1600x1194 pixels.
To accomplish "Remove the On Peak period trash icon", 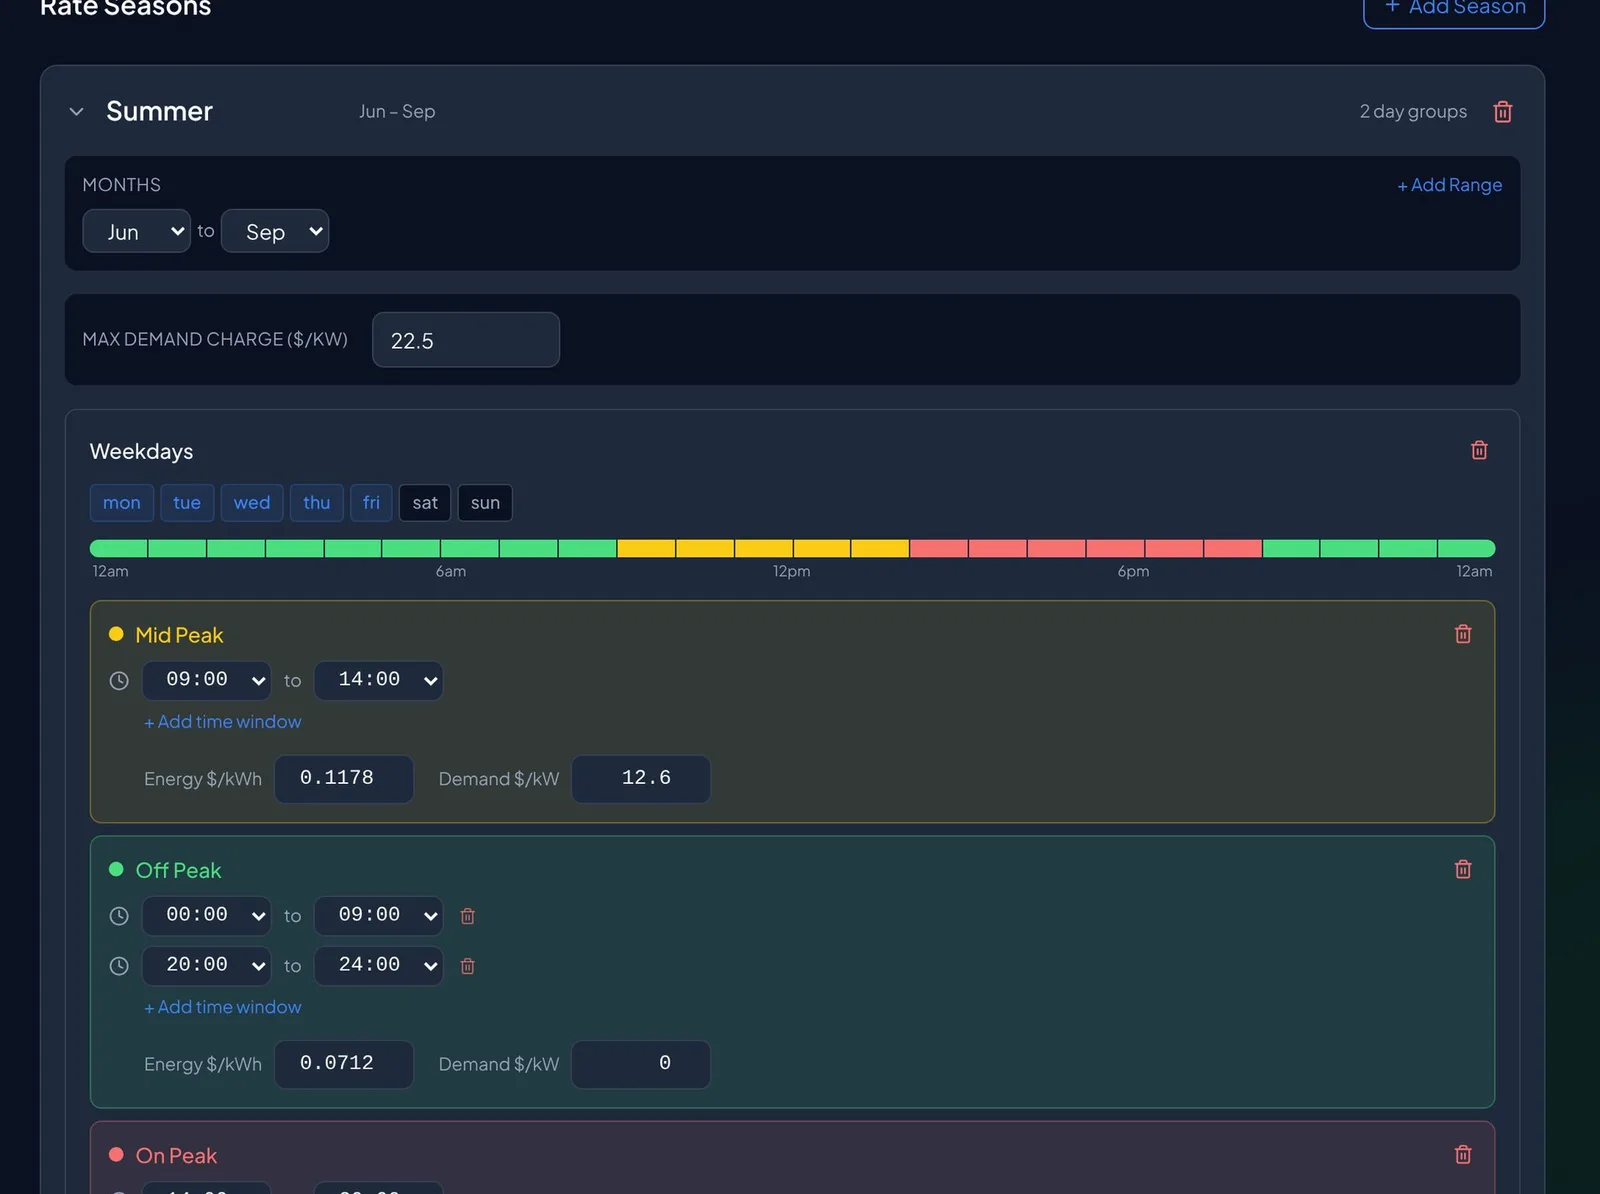I will click(x=1463, y=1155).
